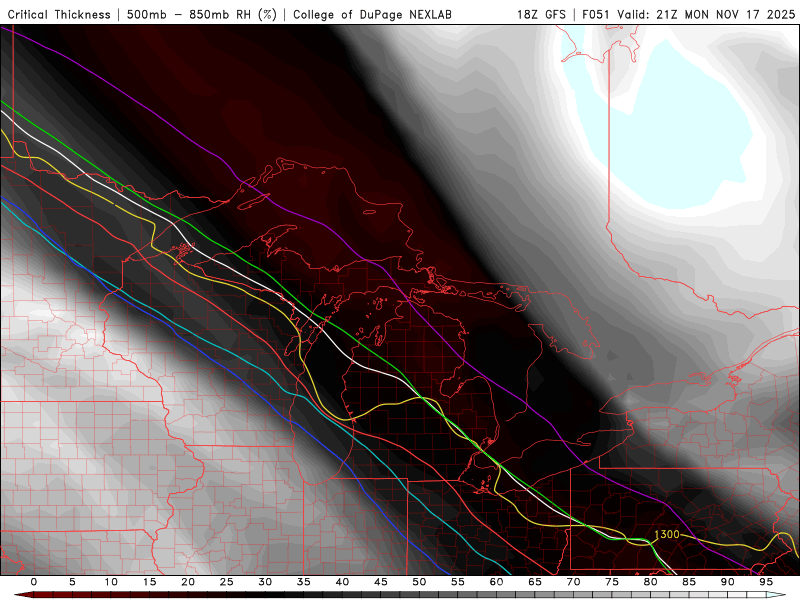Click the "F051" forecast hour text

597,14
